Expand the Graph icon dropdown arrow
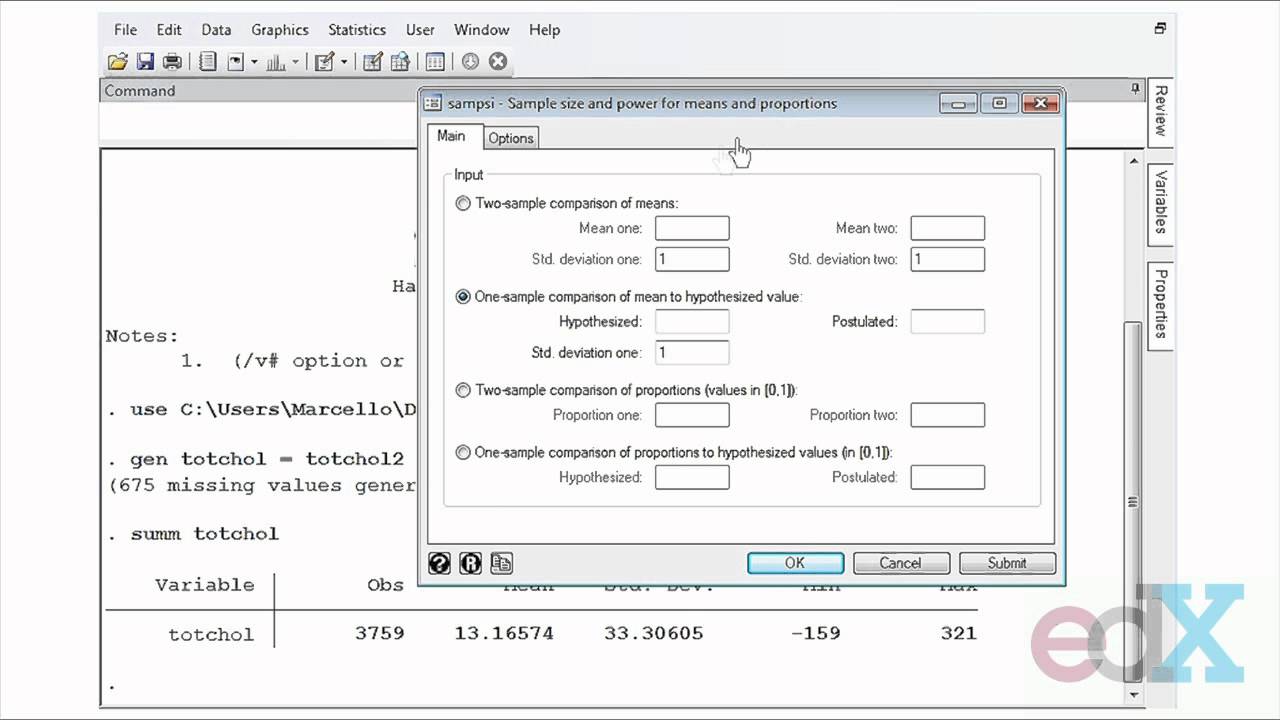The image size is (1280, 720). click(x=295, y=62)
